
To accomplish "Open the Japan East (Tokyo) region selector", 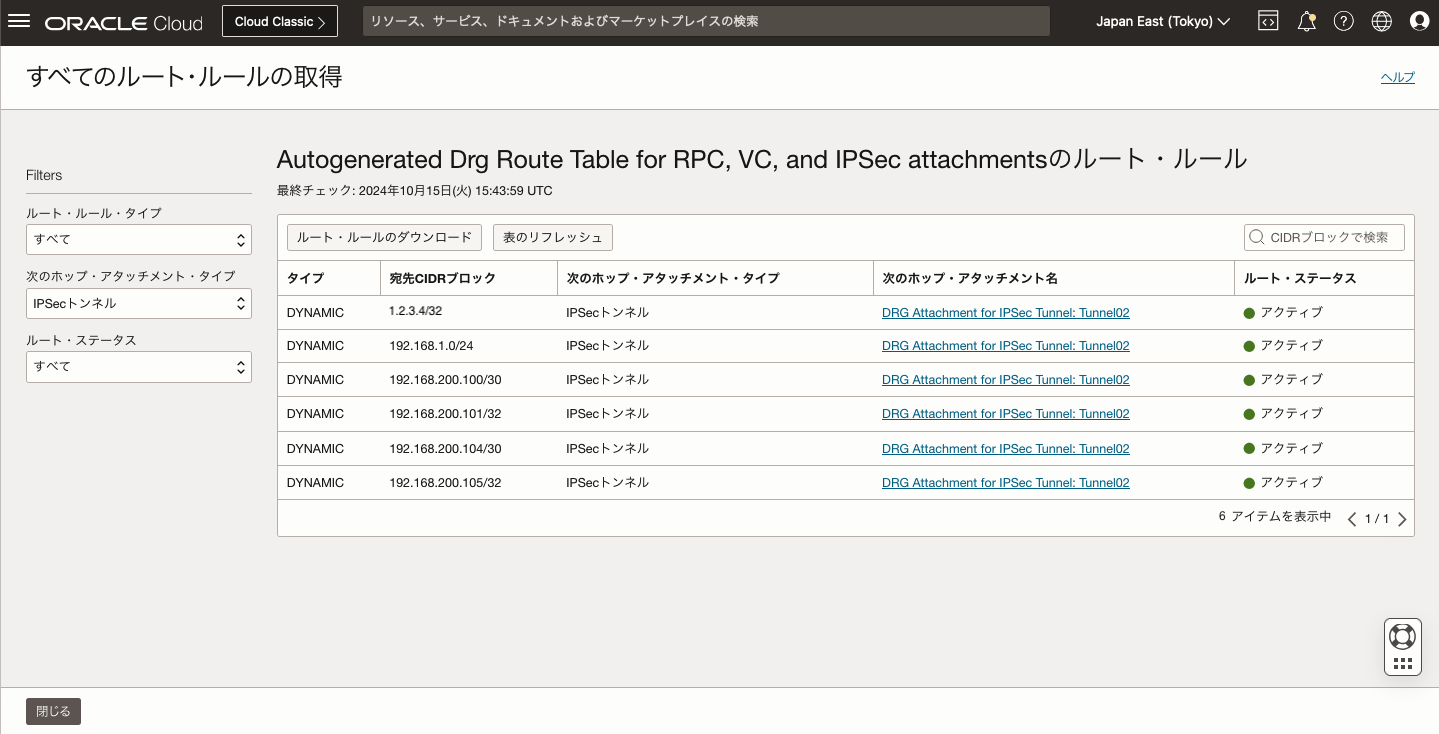I will point(1163,21).
